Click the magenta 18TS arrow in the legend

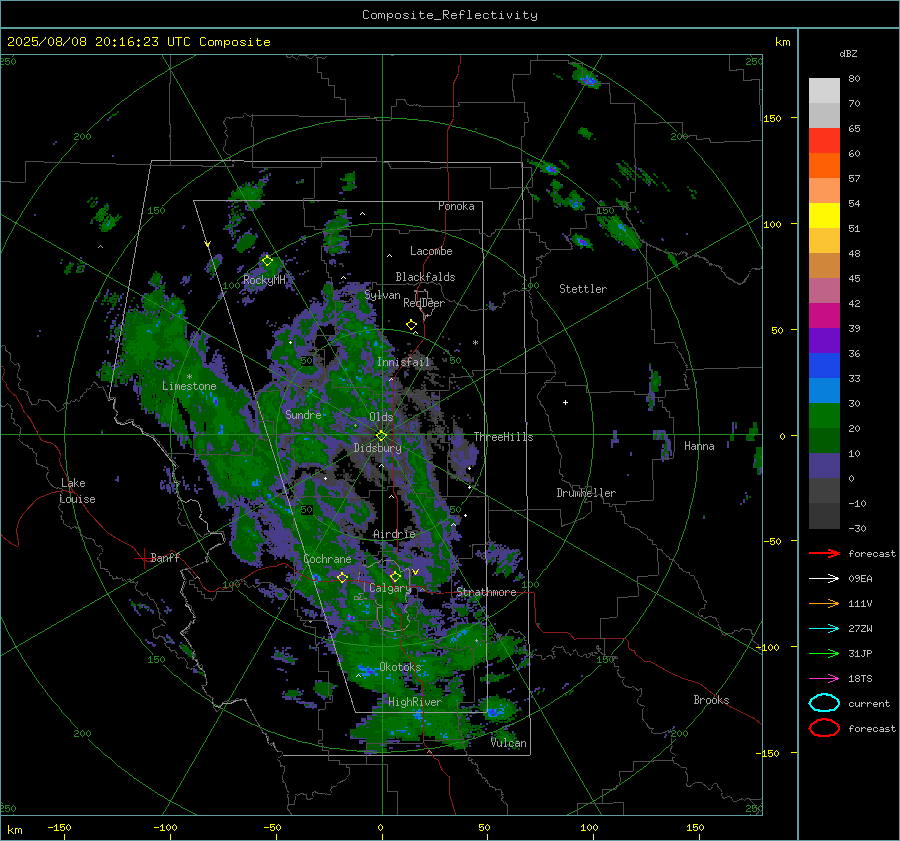pos(824,679)
